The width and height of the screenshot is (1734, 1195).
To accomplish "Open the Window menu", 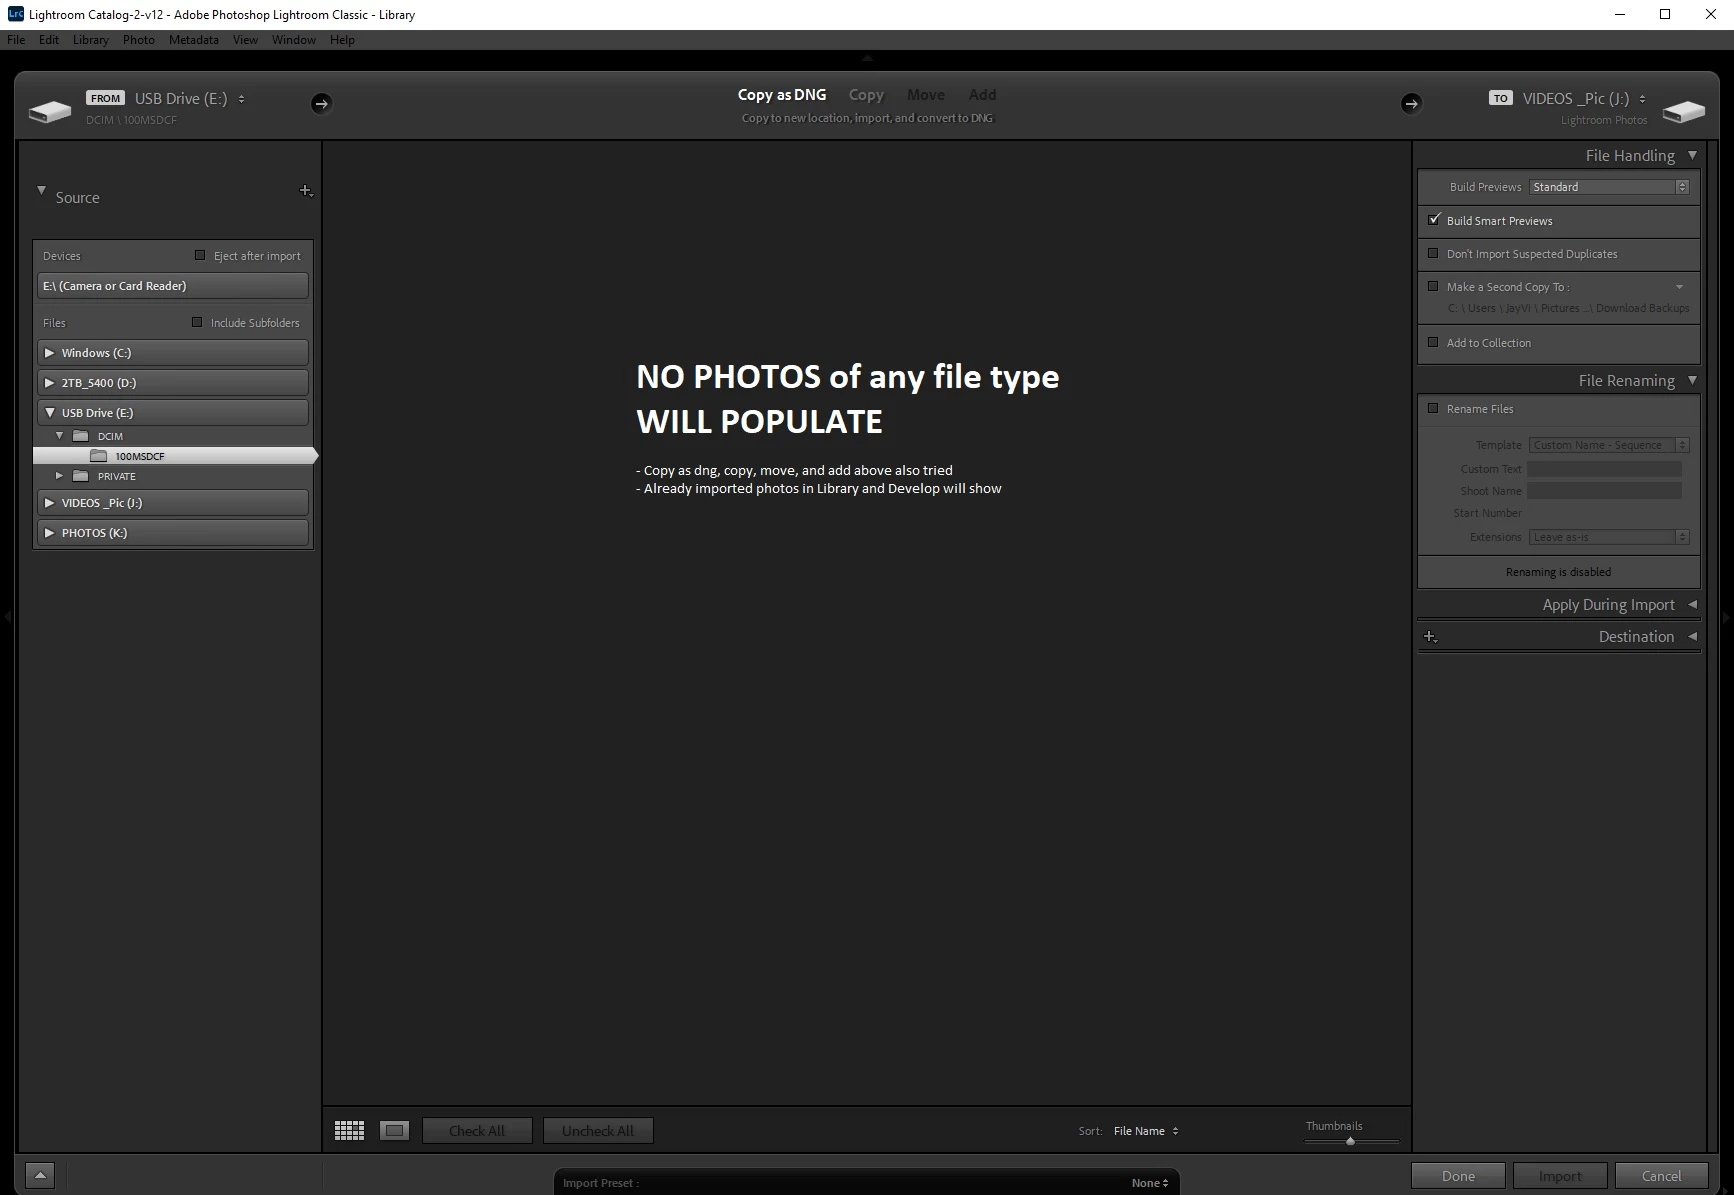I will point(294,40).
